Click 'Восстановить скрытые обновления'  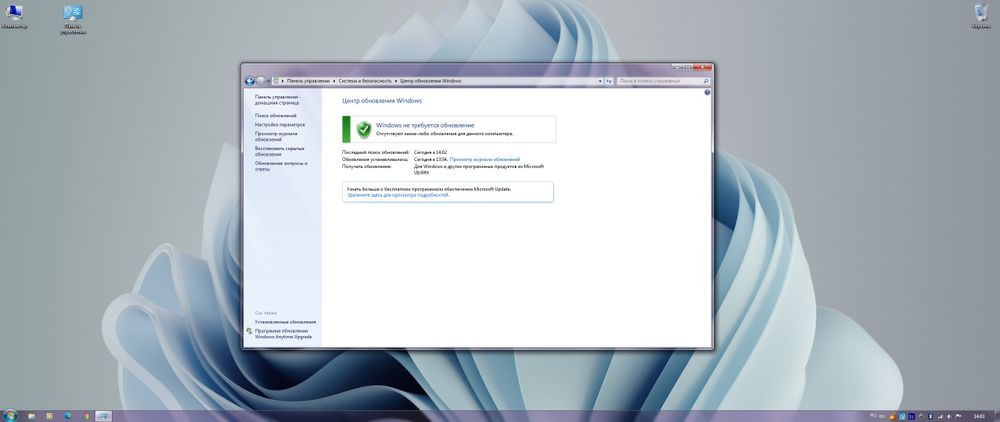(x=279, y=151)
